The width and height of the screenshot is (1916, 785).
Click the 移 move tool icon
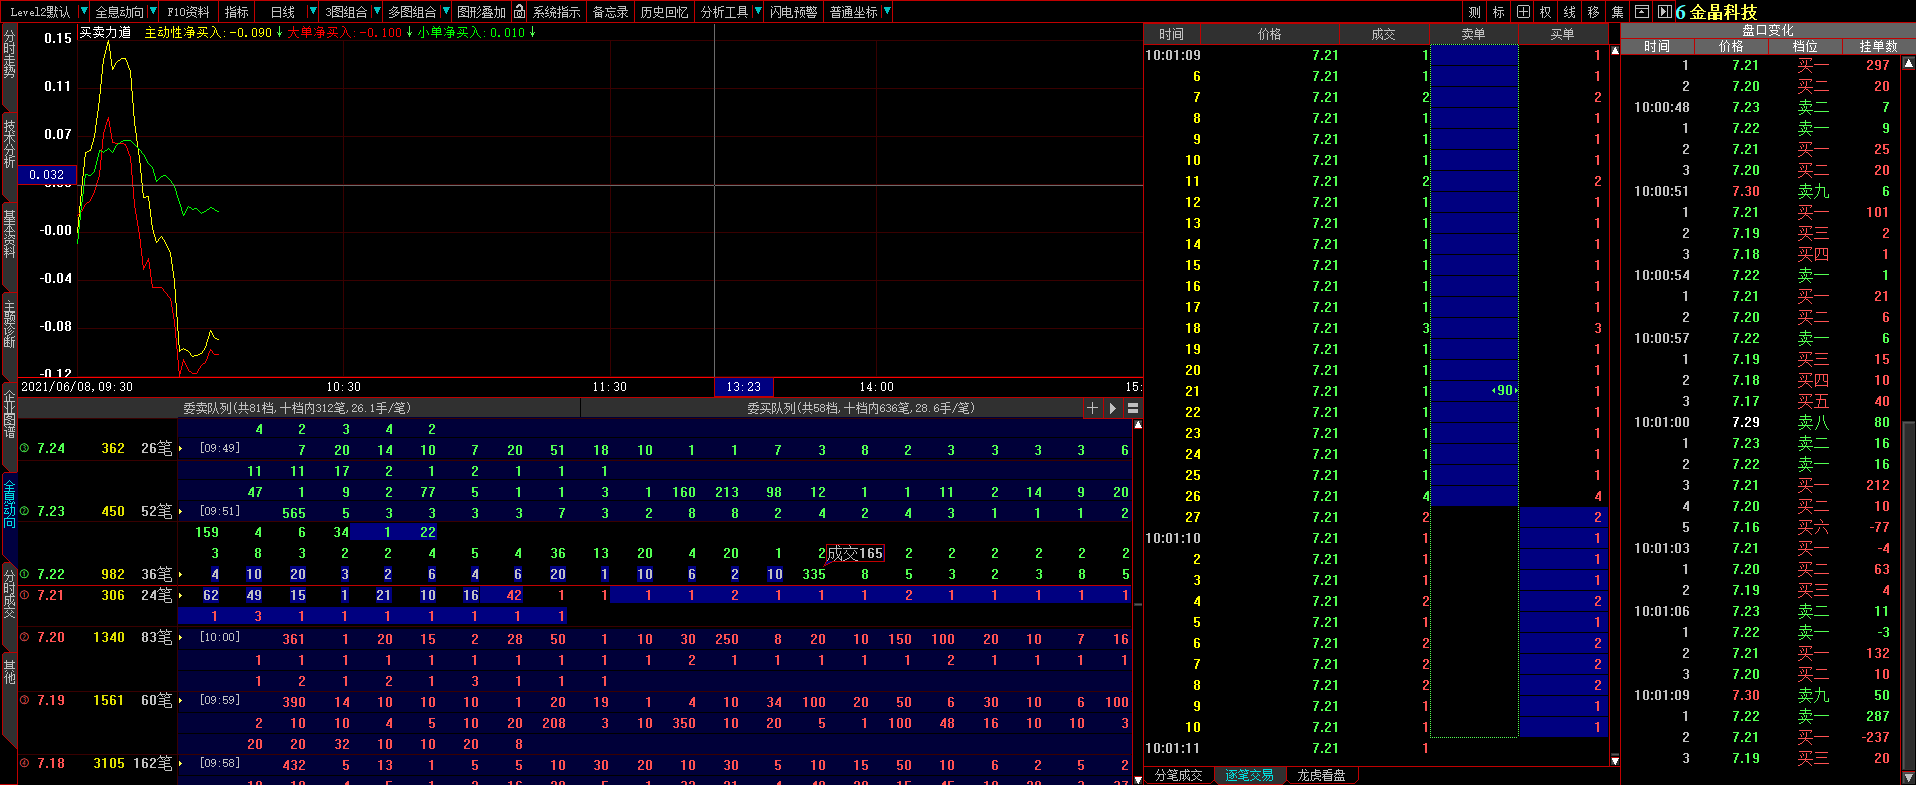[x=1594, y=12]
